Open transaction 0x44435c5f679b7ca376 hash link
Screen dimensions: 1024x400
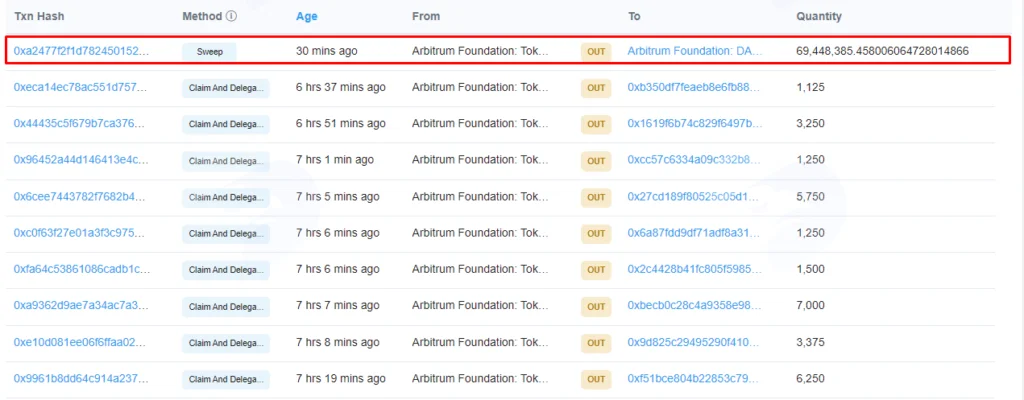(x=81, y=124)
